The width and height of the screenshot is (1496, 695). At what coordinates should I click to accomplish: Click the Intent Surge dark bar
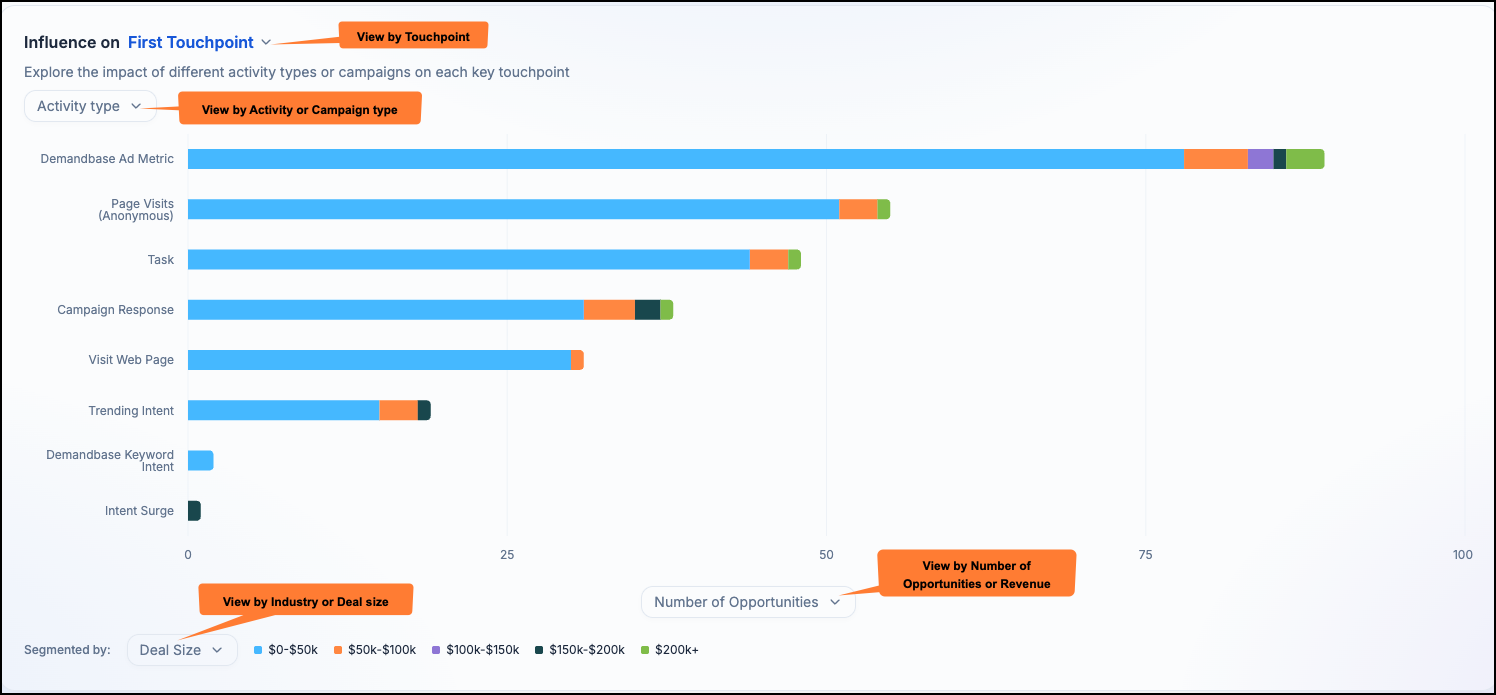click(194, 511)
